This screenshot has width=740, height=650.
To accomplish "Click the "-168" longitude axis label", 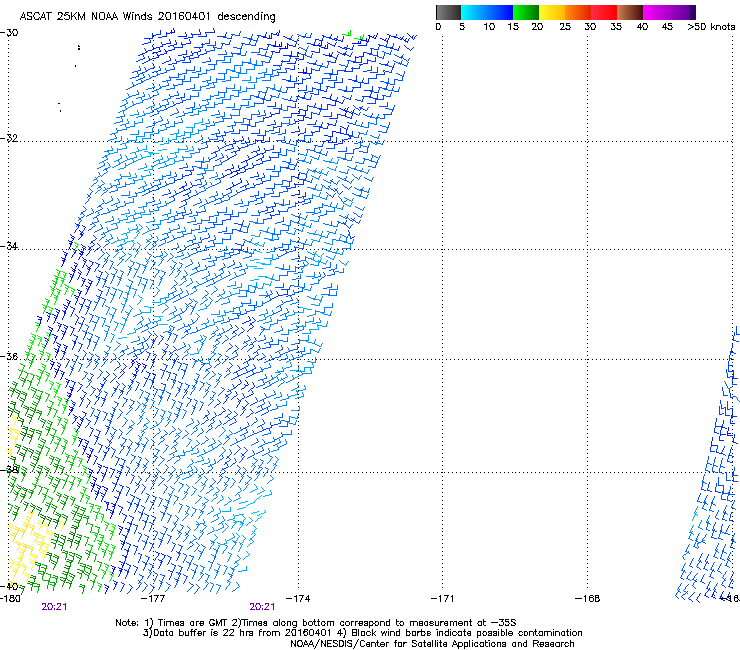I will click(588, 599).
